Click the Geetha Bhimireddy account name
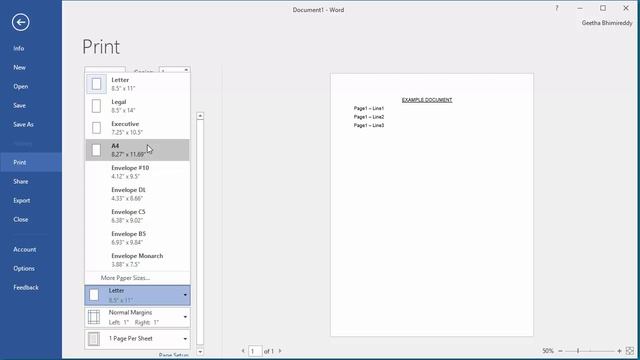Image resolution: width=640 pixels, height=360 pixels. (x=607, y=23)
